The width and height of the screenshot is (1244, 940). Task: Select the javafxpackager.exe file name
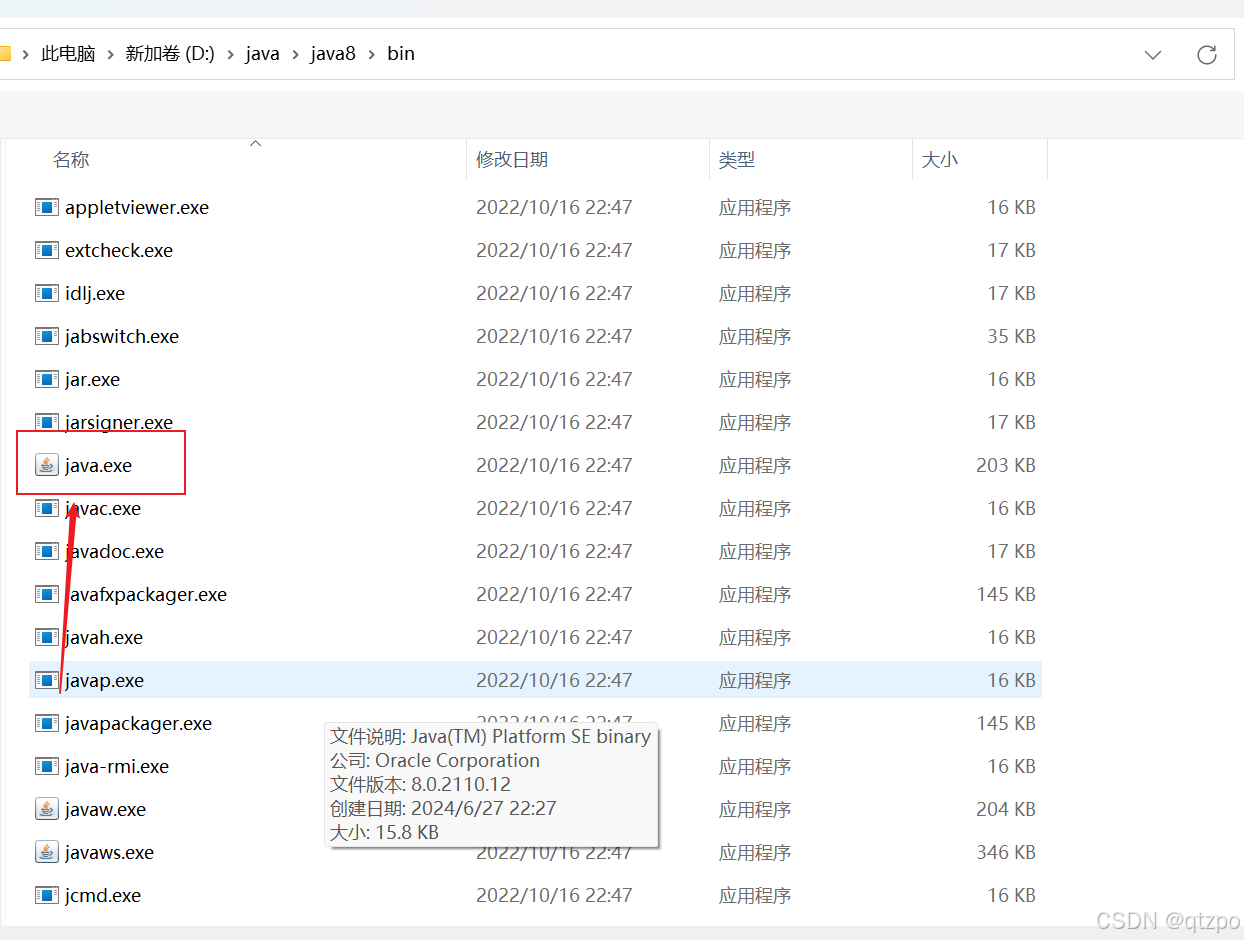[146, 594]
